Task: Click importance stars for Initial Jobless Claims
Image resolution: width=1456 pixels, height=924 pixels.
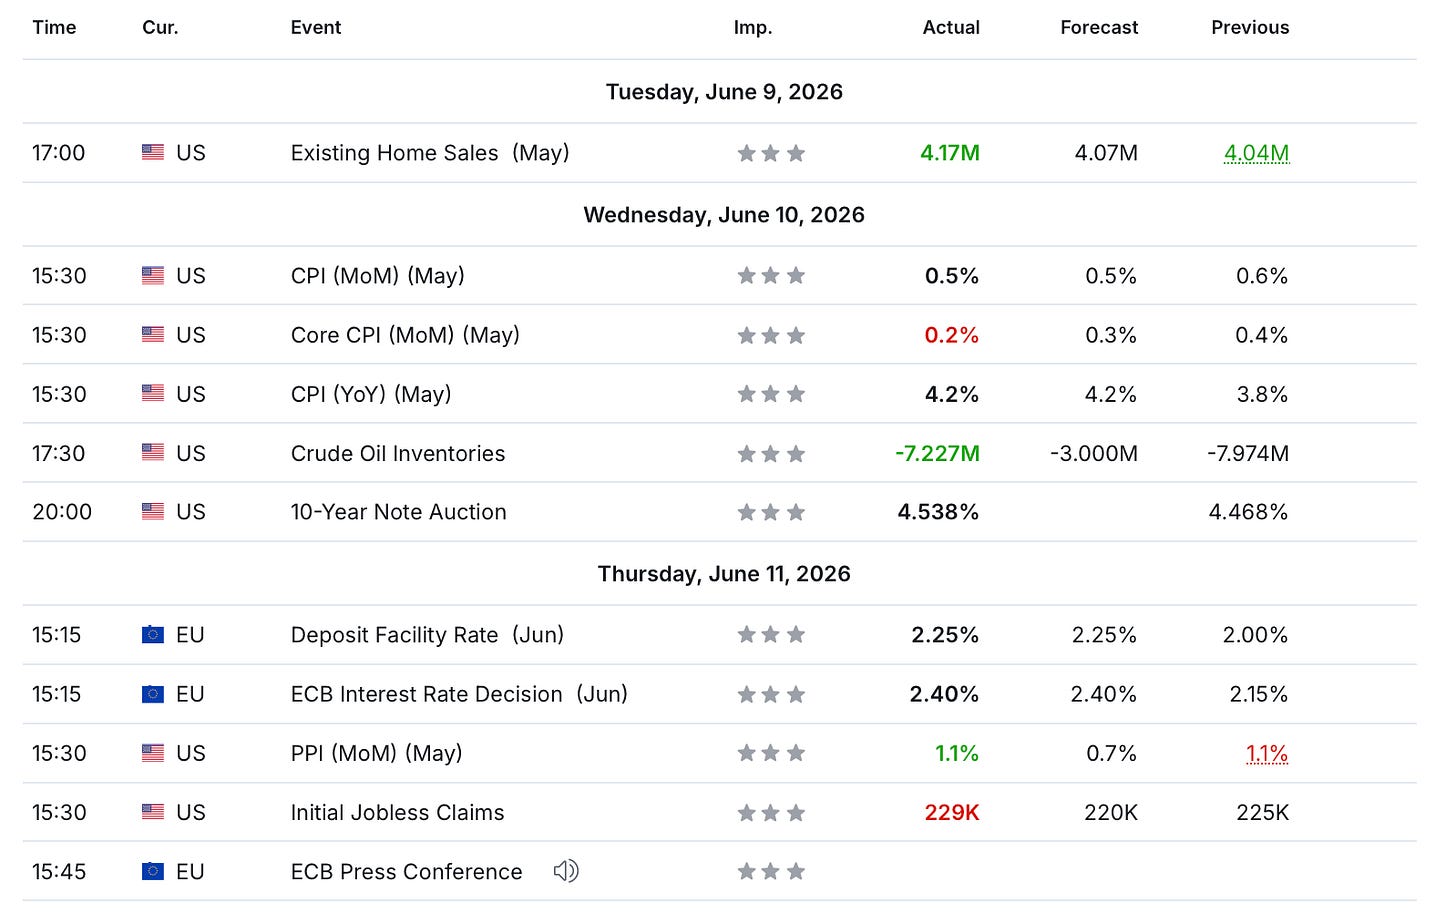Action: tap(771, 813)
